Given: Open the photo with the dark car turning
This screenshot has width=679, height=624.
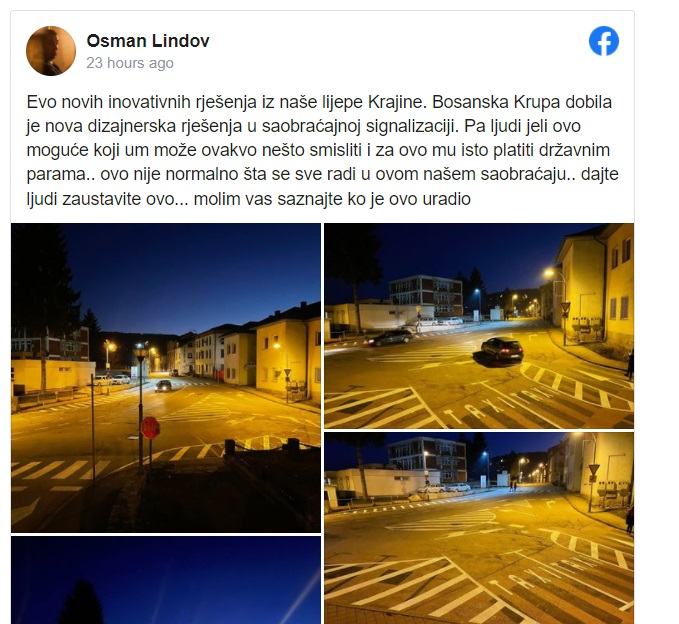Looking at the screenshot, I should click(479, 326).
